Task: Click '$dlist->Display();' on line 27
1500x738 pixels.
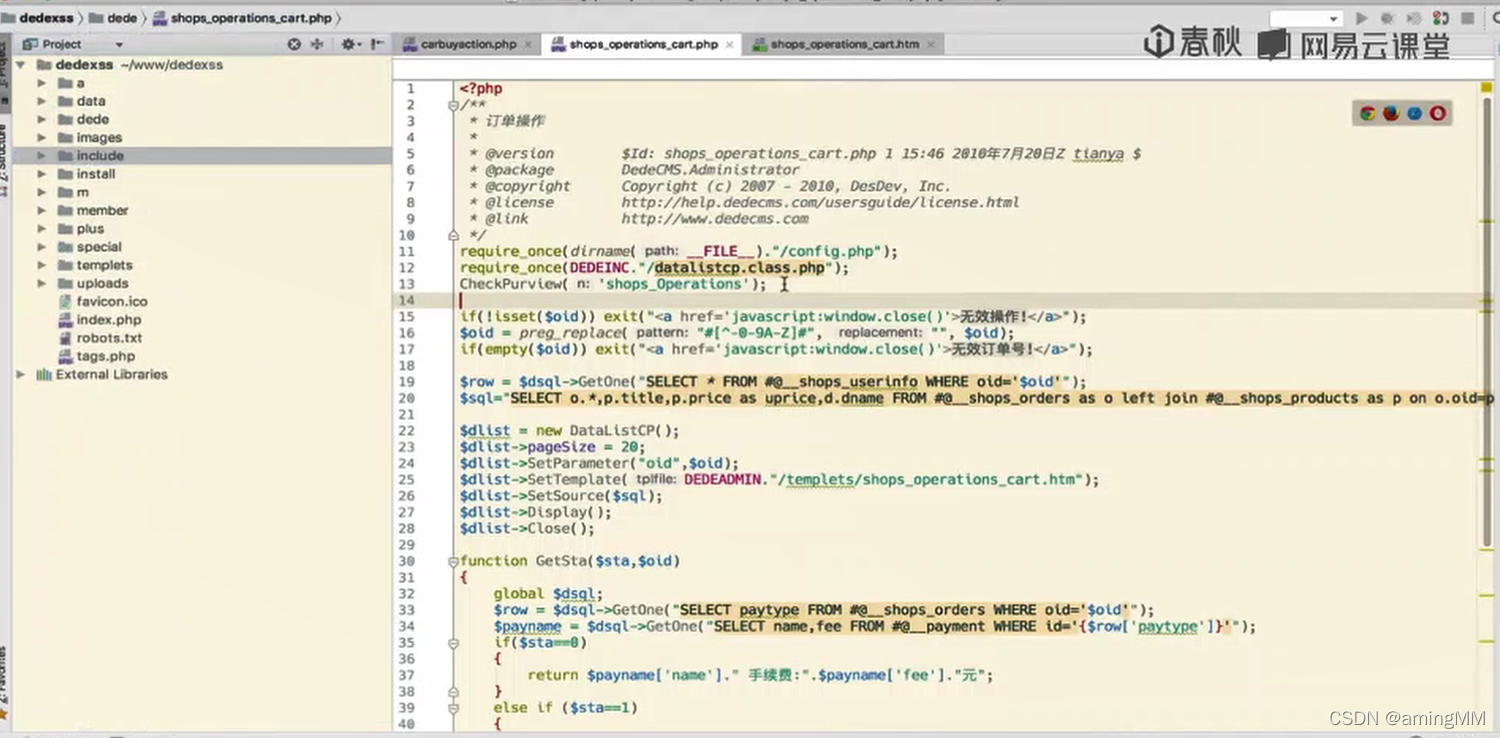Action: (x=536, y=512)
